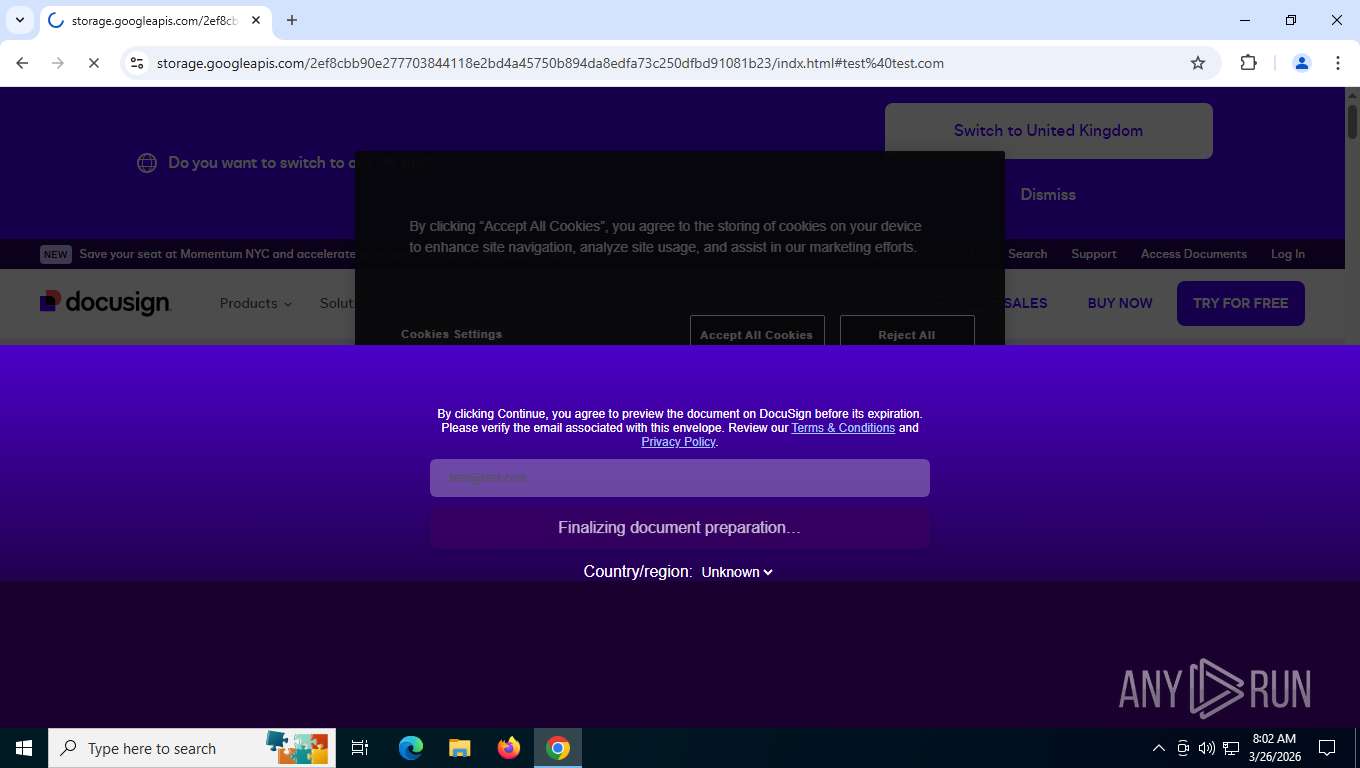Click the address bar URL
The height and width of the screenshot is (768, 1360).
(x=550, y=63)
